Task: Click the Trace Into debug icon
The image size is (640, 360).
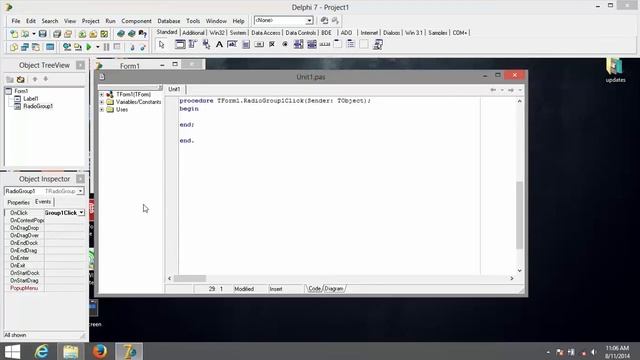Action: tap(132, 47)
